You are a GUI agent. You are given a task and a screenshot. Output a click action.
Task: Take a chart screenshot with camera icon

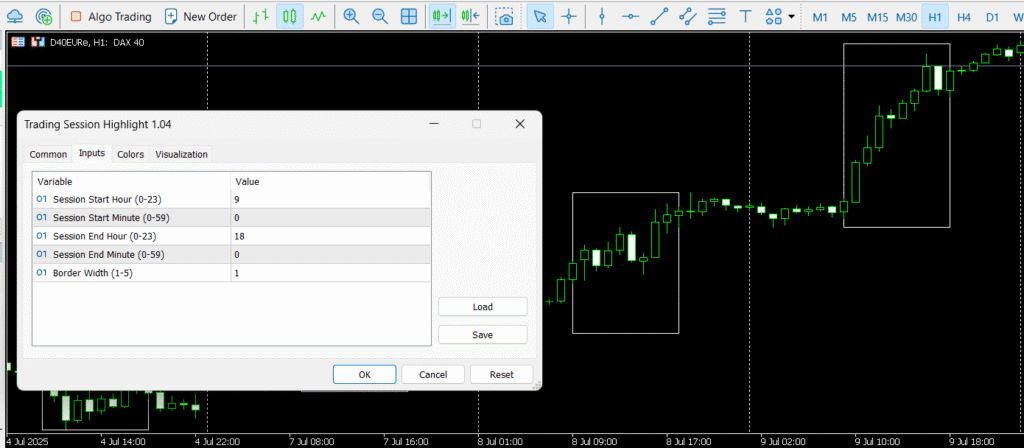[506, 17]
